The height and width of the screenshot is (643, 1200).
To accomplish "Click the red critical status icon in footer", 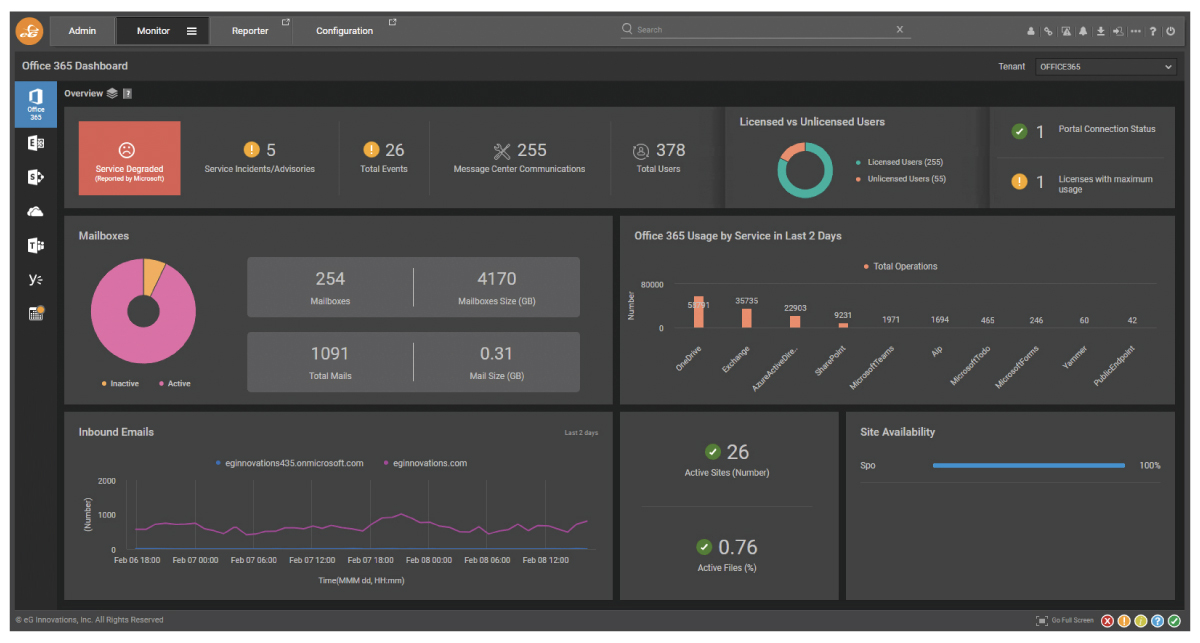I will pyautogui.click(x=1108, y=621).
